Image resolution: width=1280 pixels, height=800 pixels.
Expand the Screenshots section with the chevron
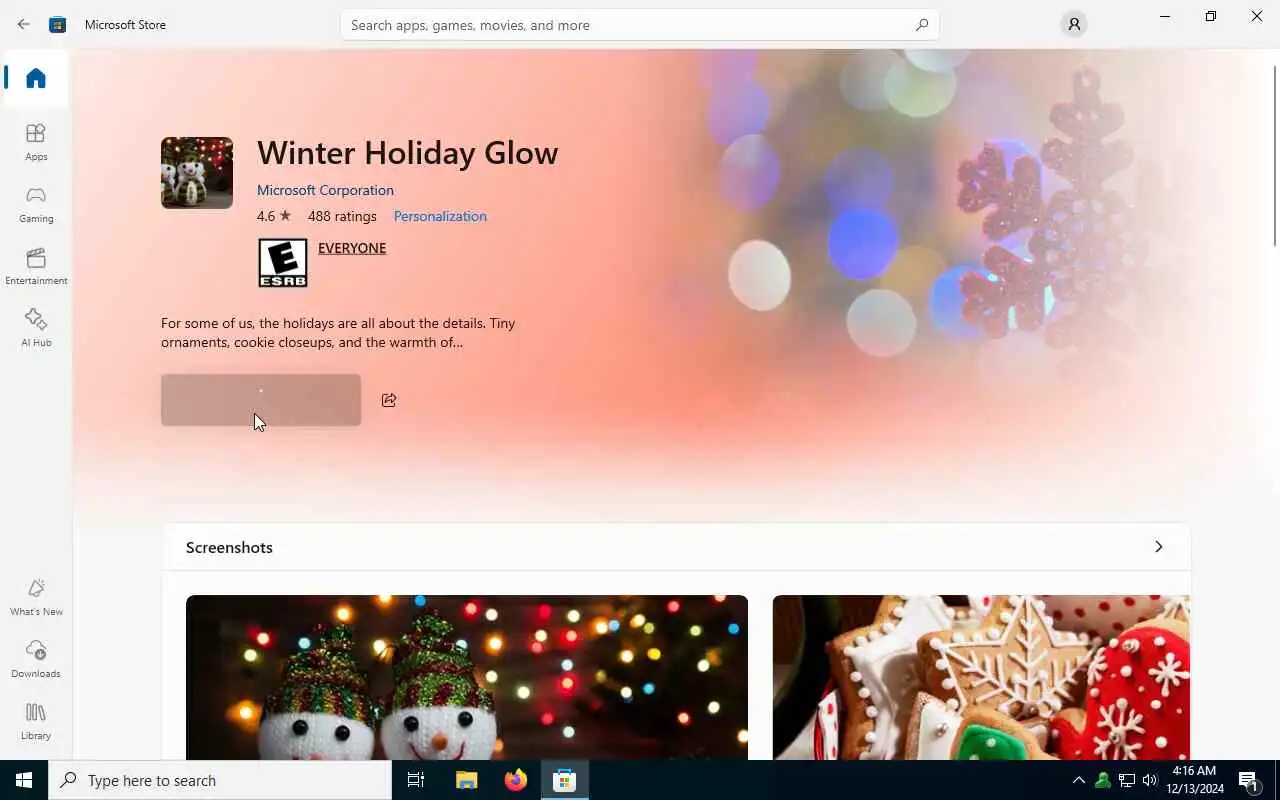pos(1159,547)
